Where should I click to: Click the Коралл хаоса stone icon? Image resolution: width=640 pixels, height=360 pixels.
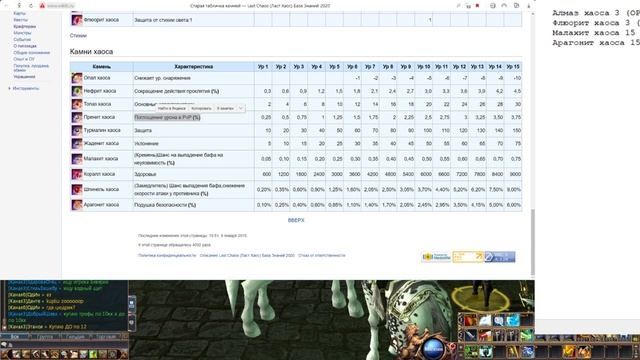[77, 174]
